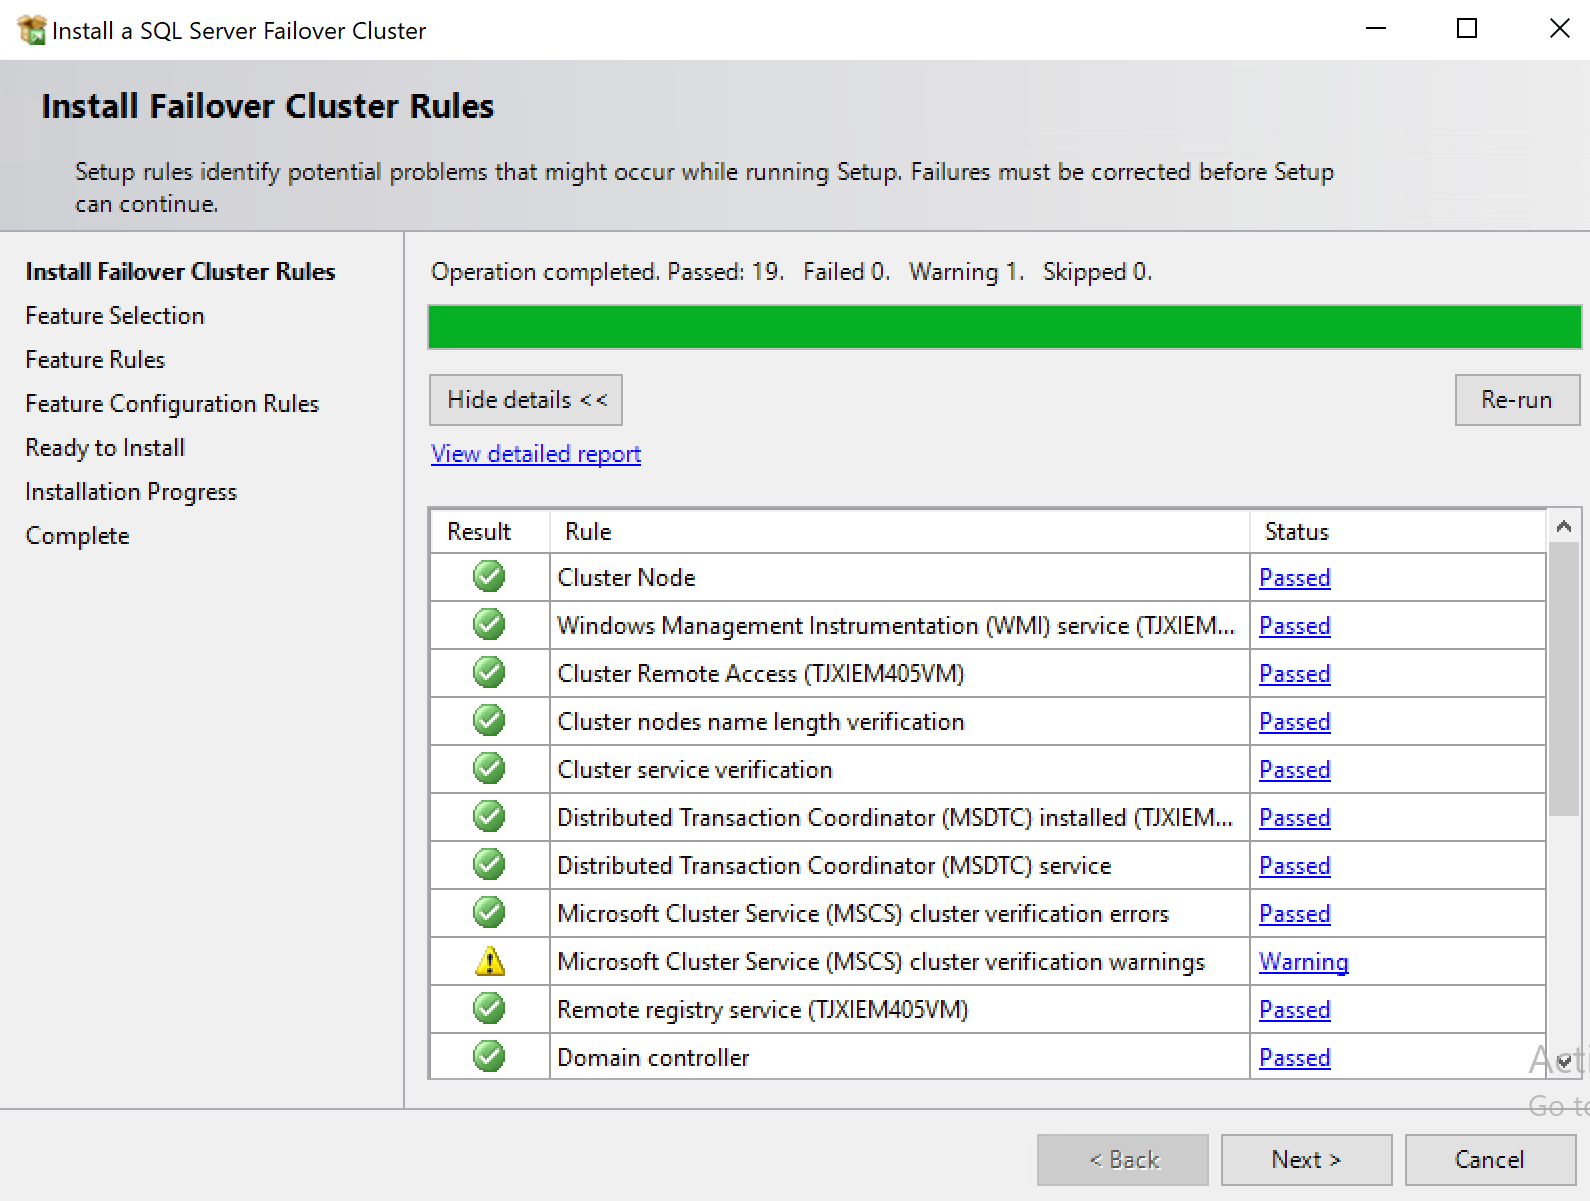The height and width of the screenshot is (1201, 1590).
Task: Click the green progress bar
Action: point(1004,327)
